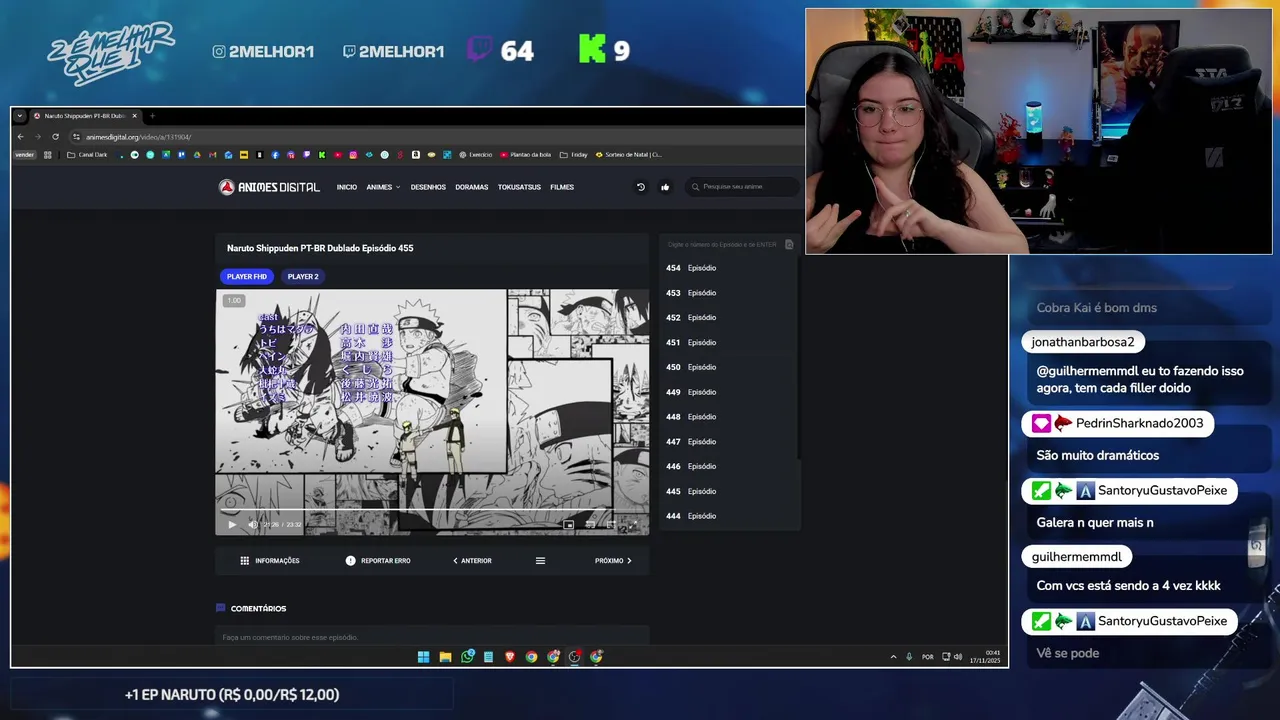Viewport: 1280px width, 720px height.
Task: Select episode 451 from the list
Action: tap(729, 342)
